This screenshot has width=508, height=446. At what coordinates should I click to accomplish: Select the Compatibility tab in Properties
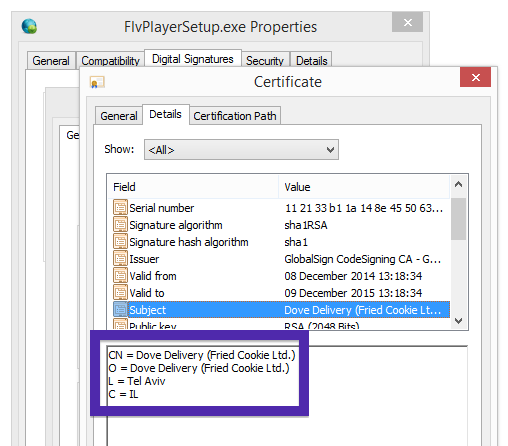(x=110, y=61)
